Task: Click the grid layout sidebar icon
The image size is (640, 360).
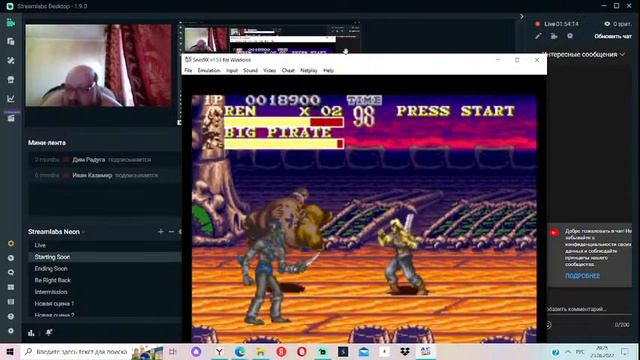Action: click(x=11, y=287)
